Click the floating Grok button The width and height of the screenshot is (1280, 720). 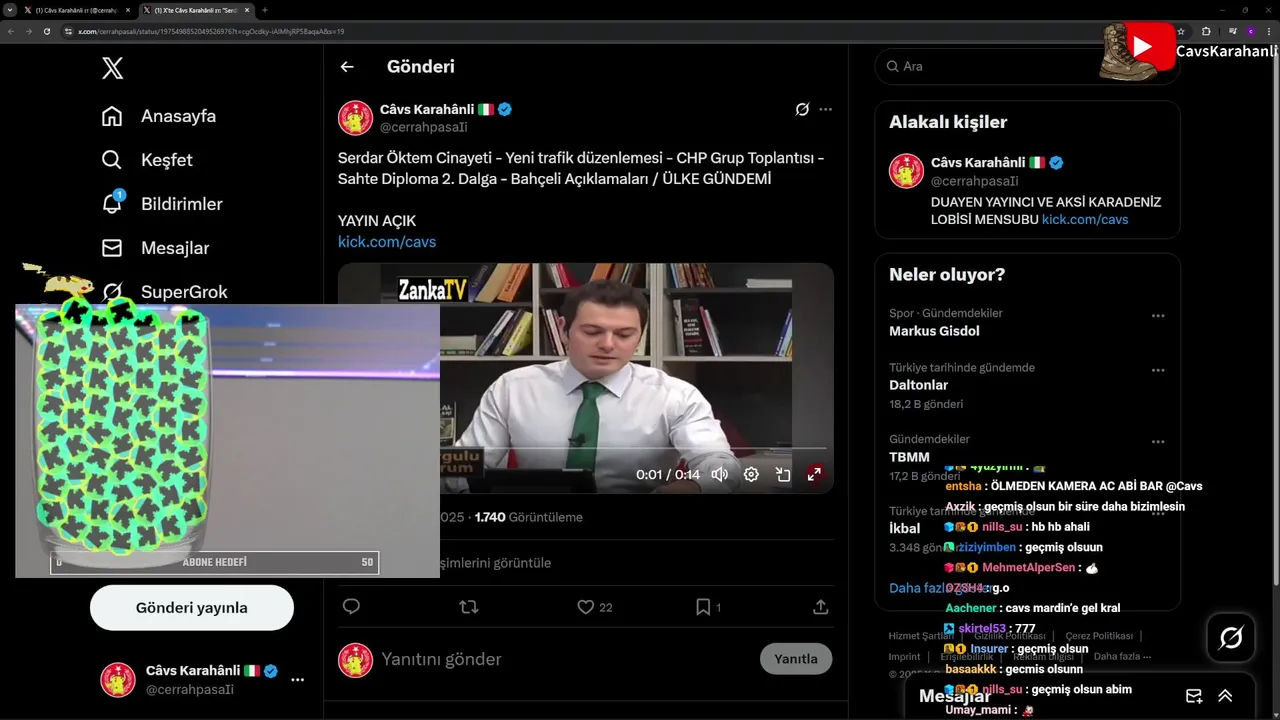[1231, 638]
